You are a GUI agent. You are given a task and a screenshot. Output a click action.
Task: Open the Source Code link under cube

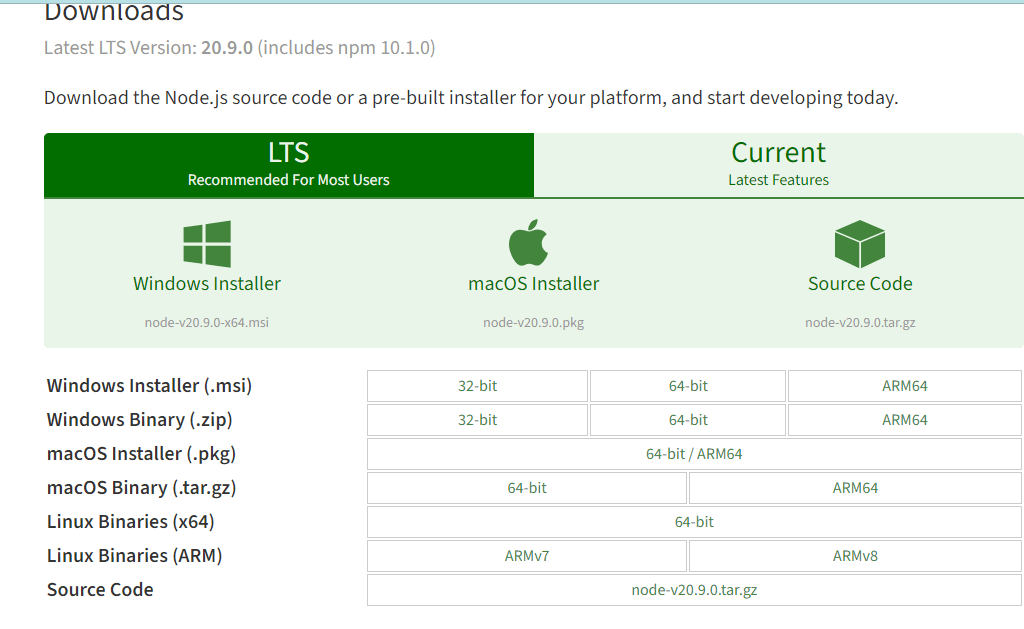[x=860, y=283]
